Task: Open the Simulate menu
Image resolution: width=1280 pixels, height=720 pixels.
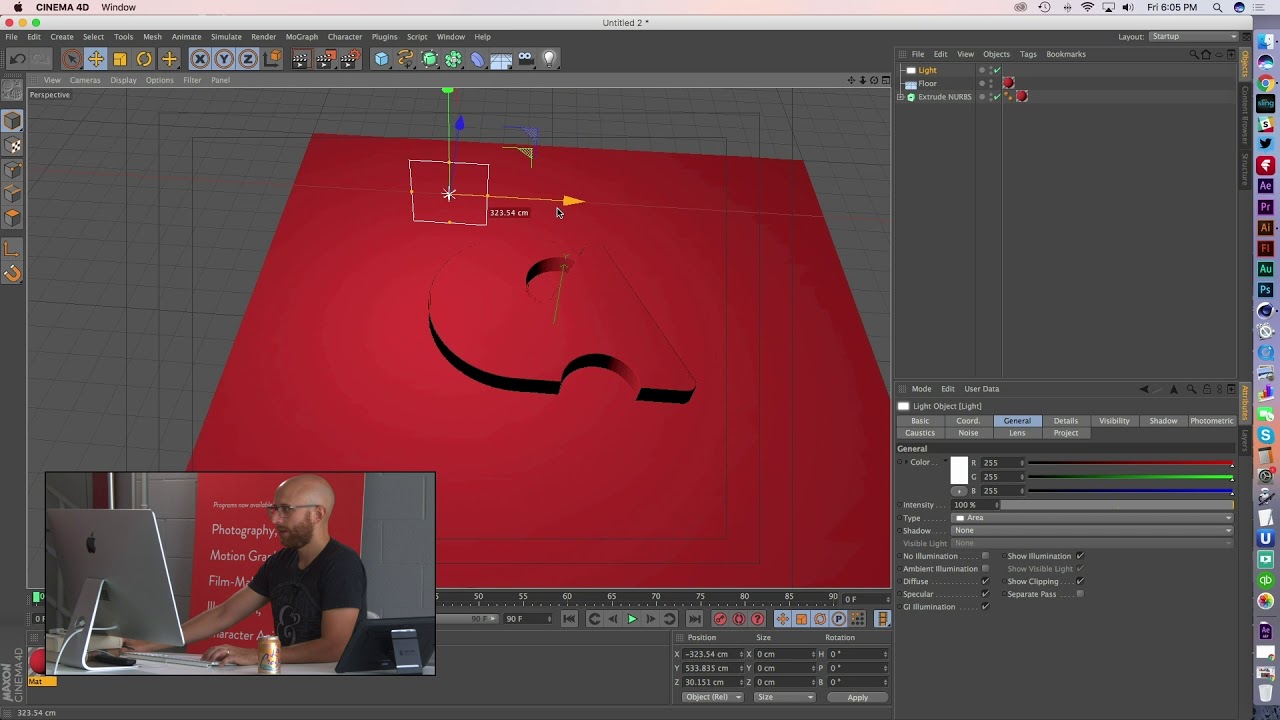Action: [225, 37]
